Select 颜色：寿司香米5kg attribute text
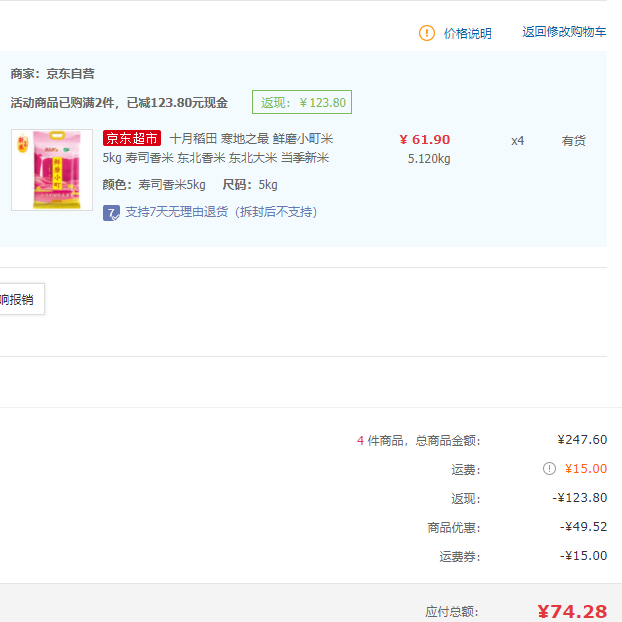Viewport: 622px width, 622px height. (x=154, y=185)
